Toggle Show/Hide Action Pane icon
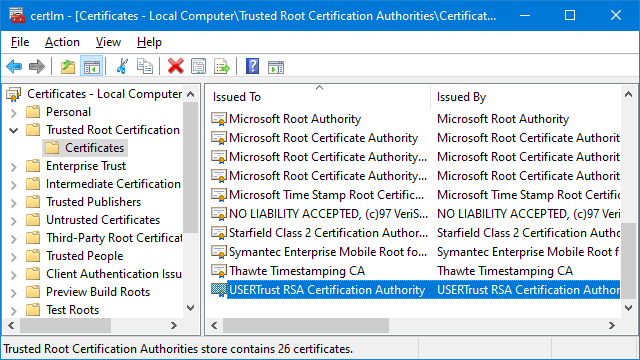The width and height of the screenshot is (640, 360). [276, 67]
